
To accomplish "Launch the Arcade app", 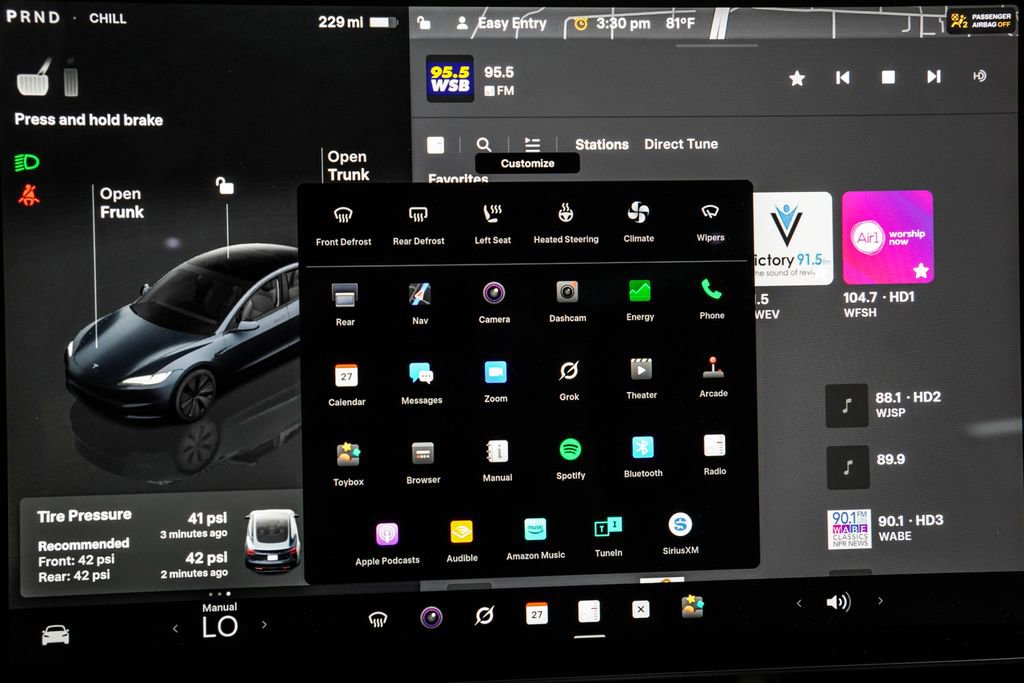I will [x=713, y=370].
